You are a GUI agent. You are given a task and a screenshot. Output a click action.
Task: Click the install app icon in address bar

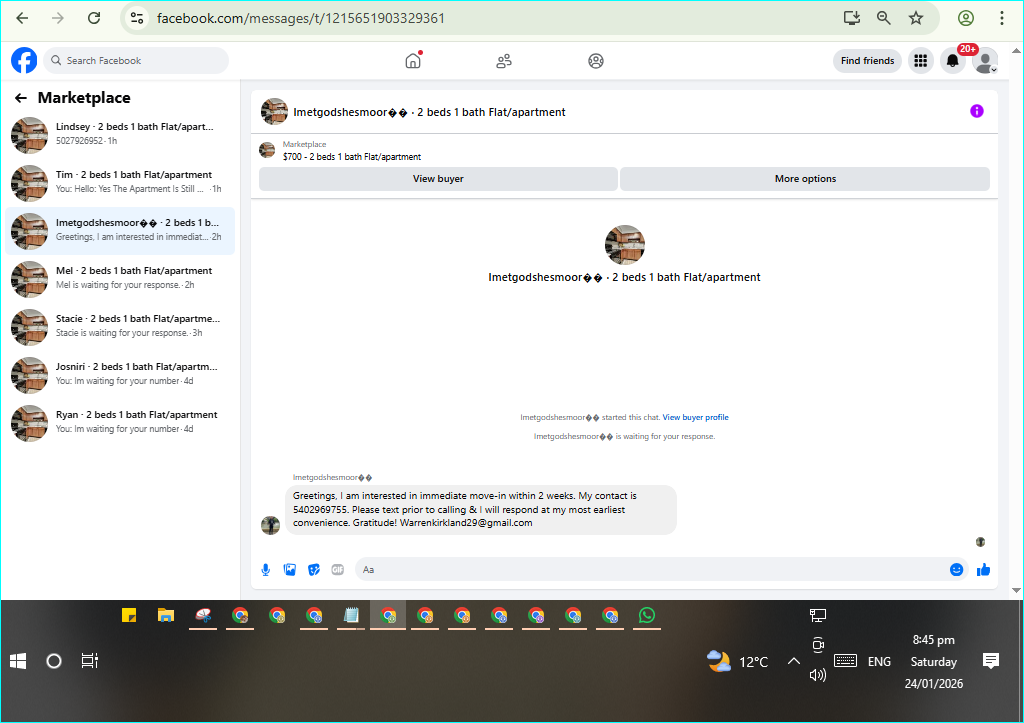point(852,18)
